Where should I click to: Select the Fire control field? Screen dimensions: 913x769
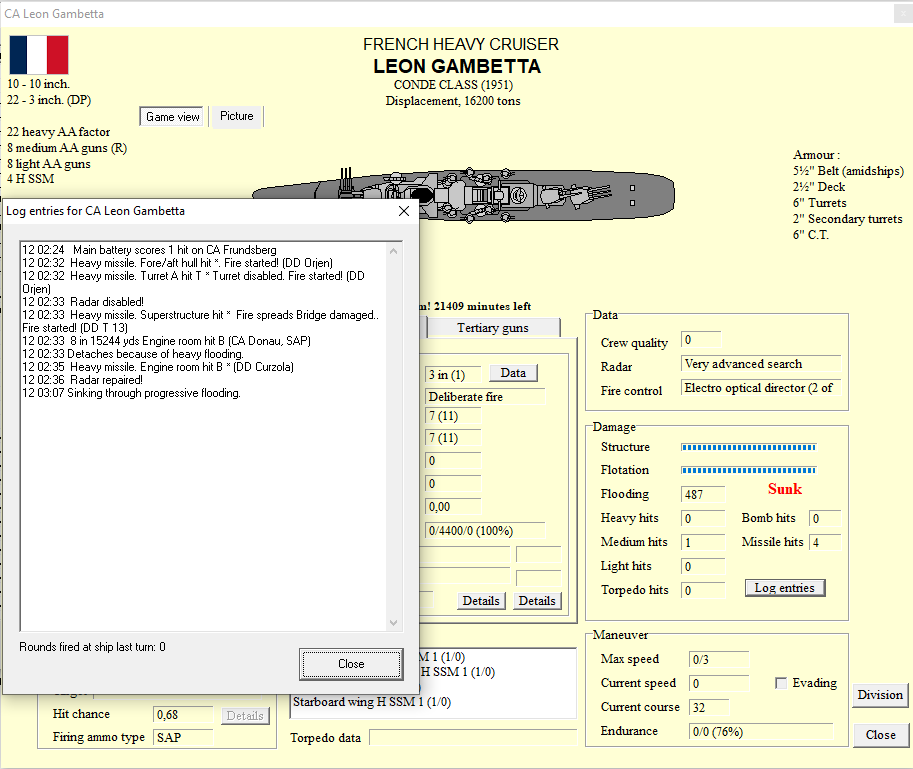pyautogui.click(x=761, y=388)
